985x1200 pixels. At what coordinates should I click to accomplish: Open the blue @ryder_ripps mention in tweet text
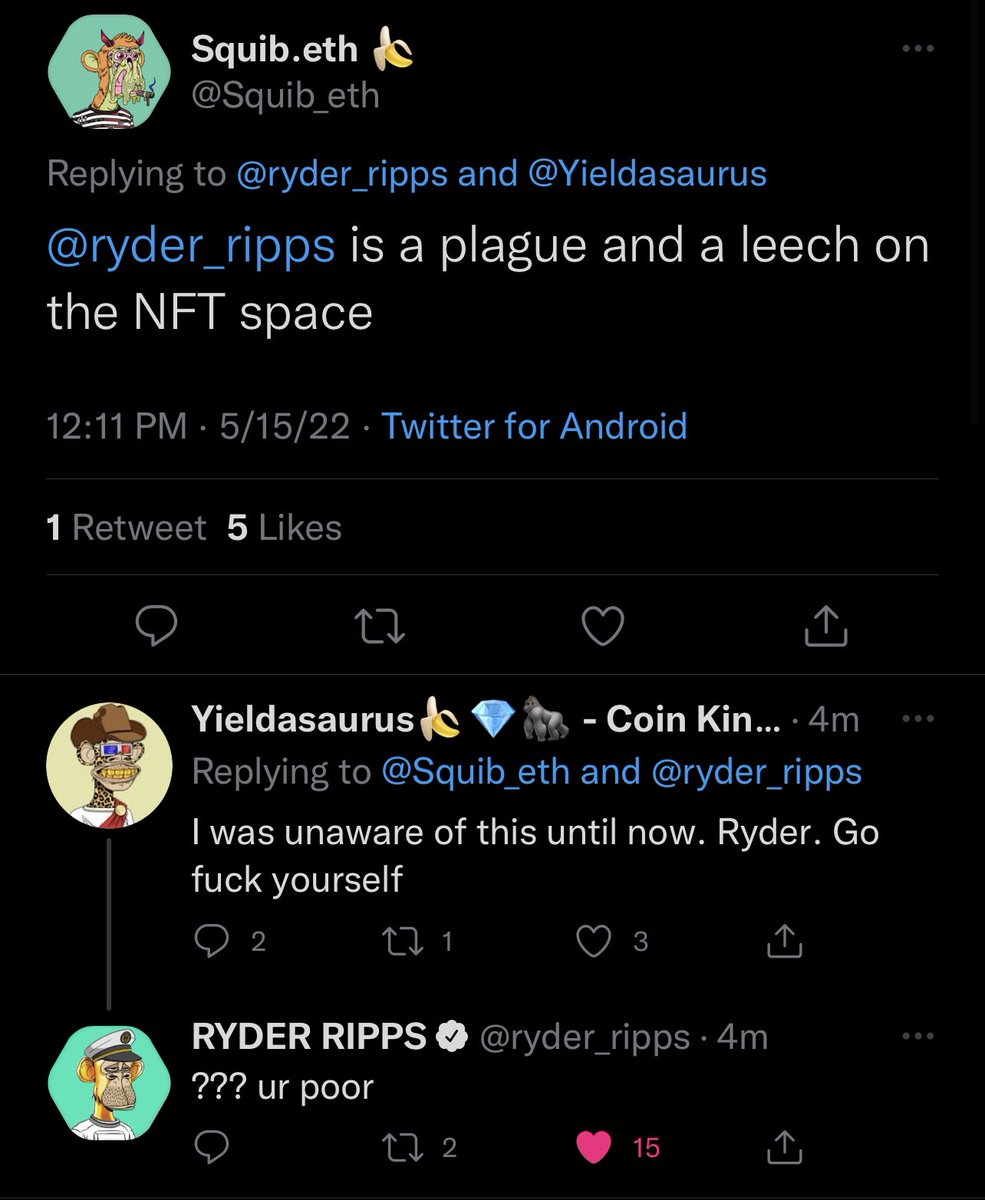tap(190, 247)
